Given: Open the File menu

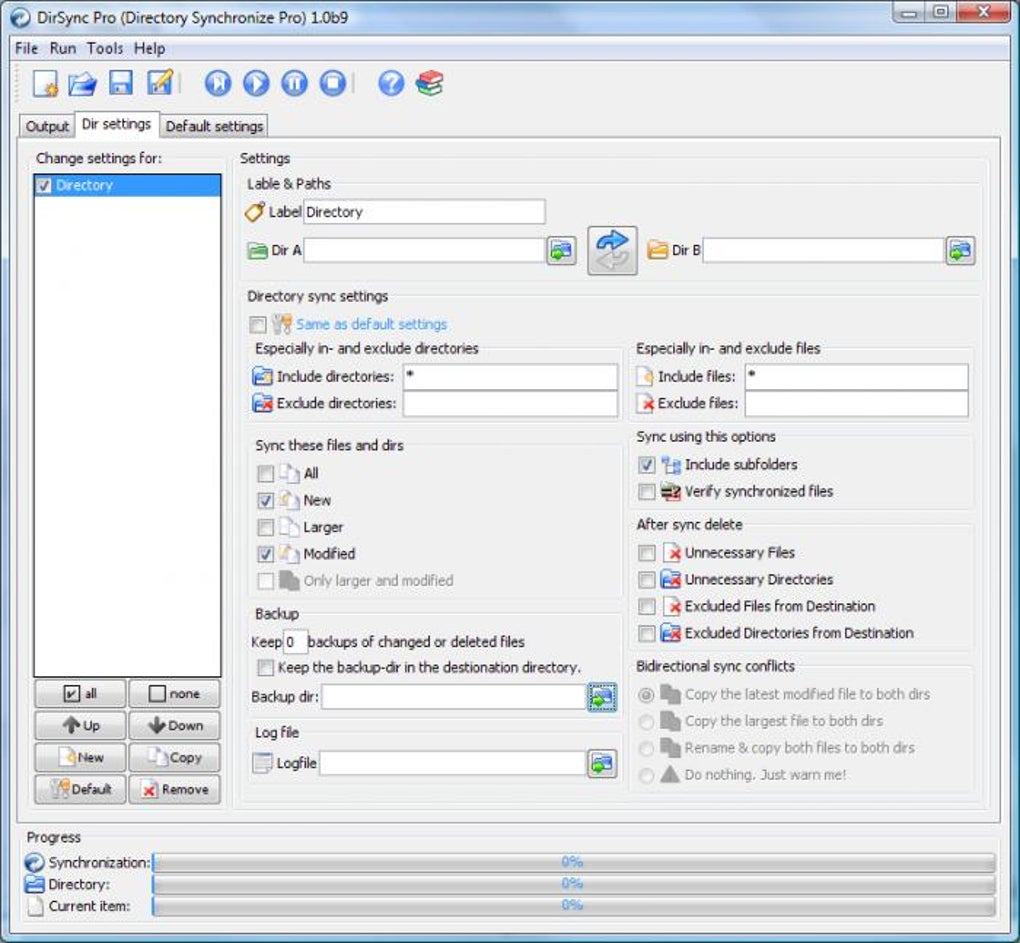Looking at the screenshot, I should click(27, 49).
